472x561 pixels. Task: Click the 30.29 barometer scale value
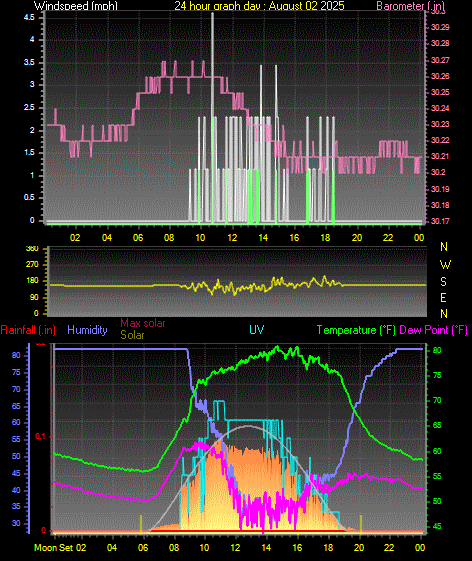tap(440, 27)
